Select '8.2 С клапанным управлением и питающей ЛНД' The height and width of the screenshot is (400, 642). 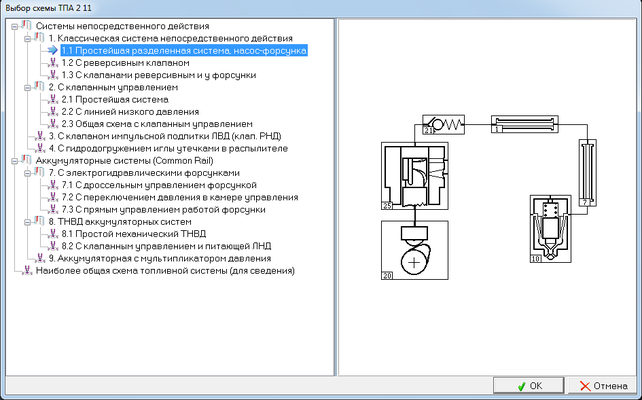[x=166, y=246]
